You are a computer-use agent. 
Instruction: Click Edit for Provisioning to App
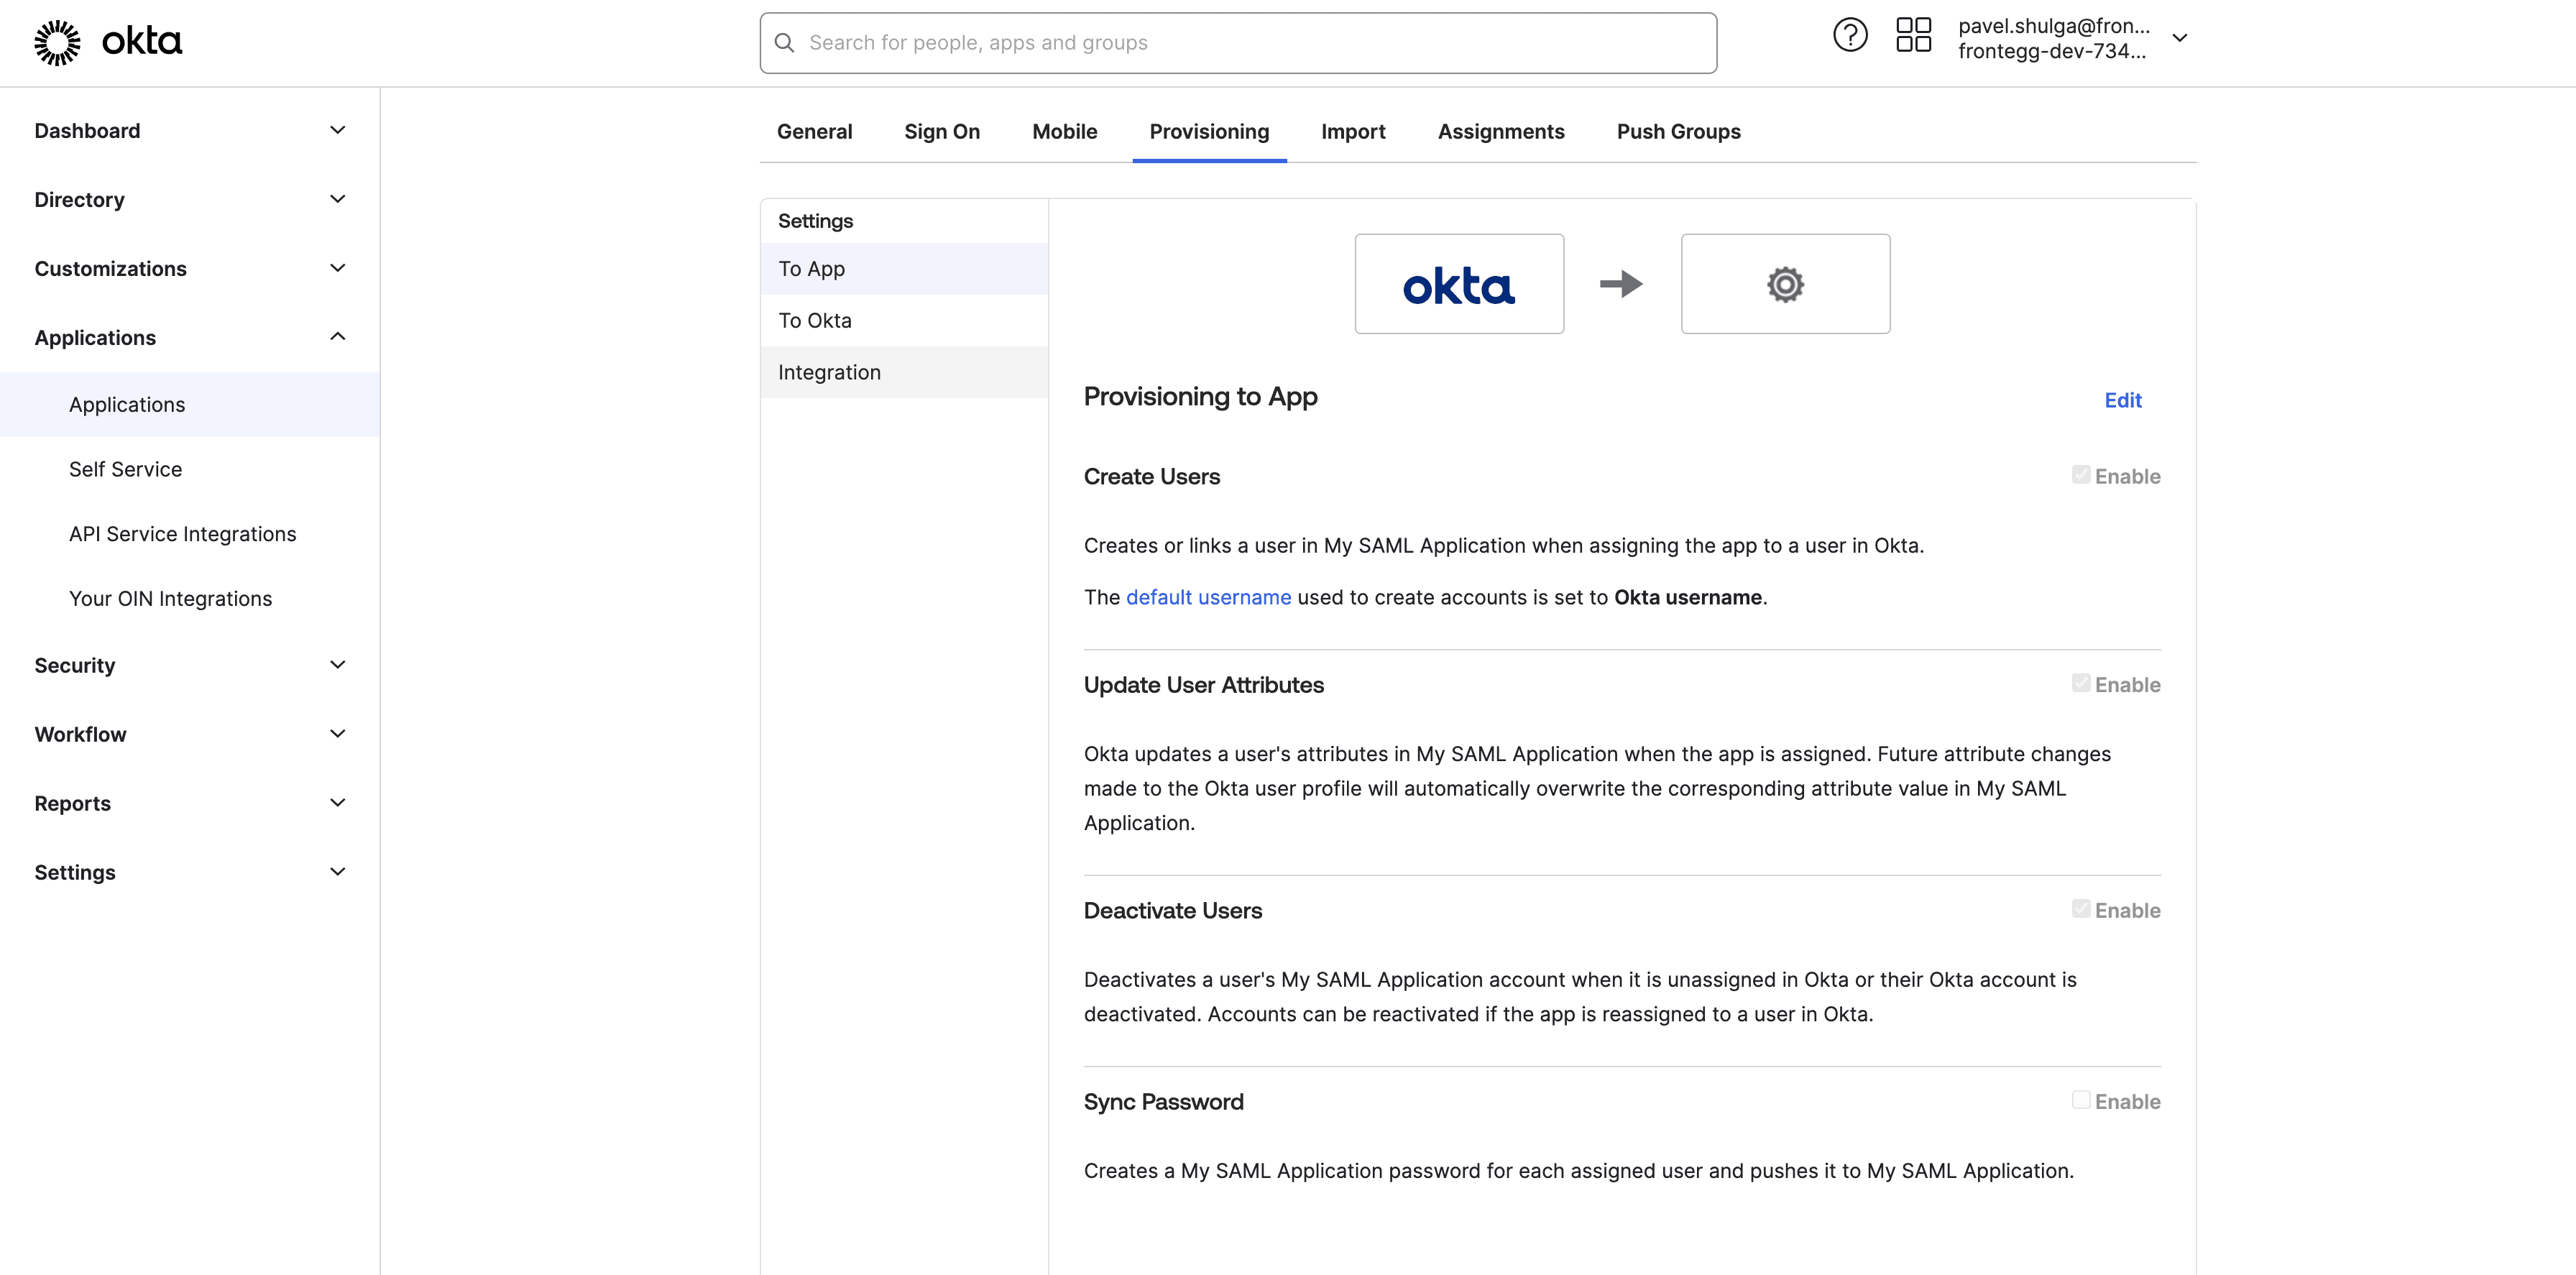(x=2123, y=401)
